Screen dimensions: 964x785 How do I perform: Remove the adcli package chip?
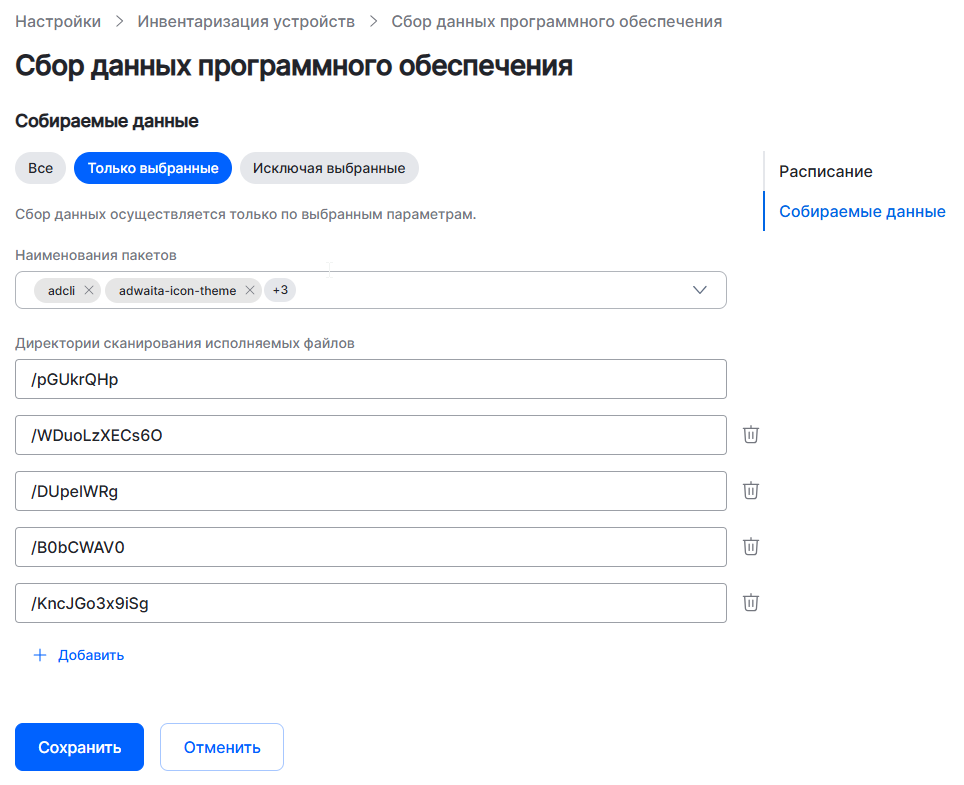(x=89, y=291)
